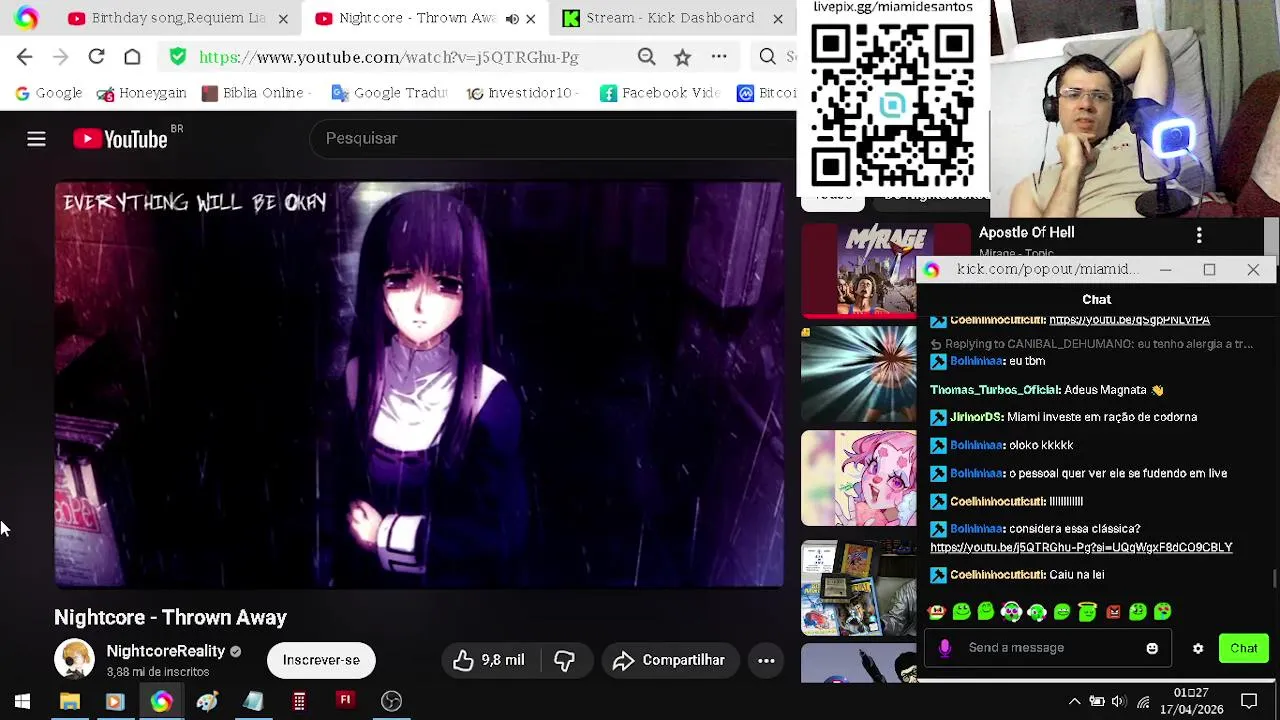The image size is (1280, 720).
Task: Open the browser home page
Action: (x=132, y=57)
